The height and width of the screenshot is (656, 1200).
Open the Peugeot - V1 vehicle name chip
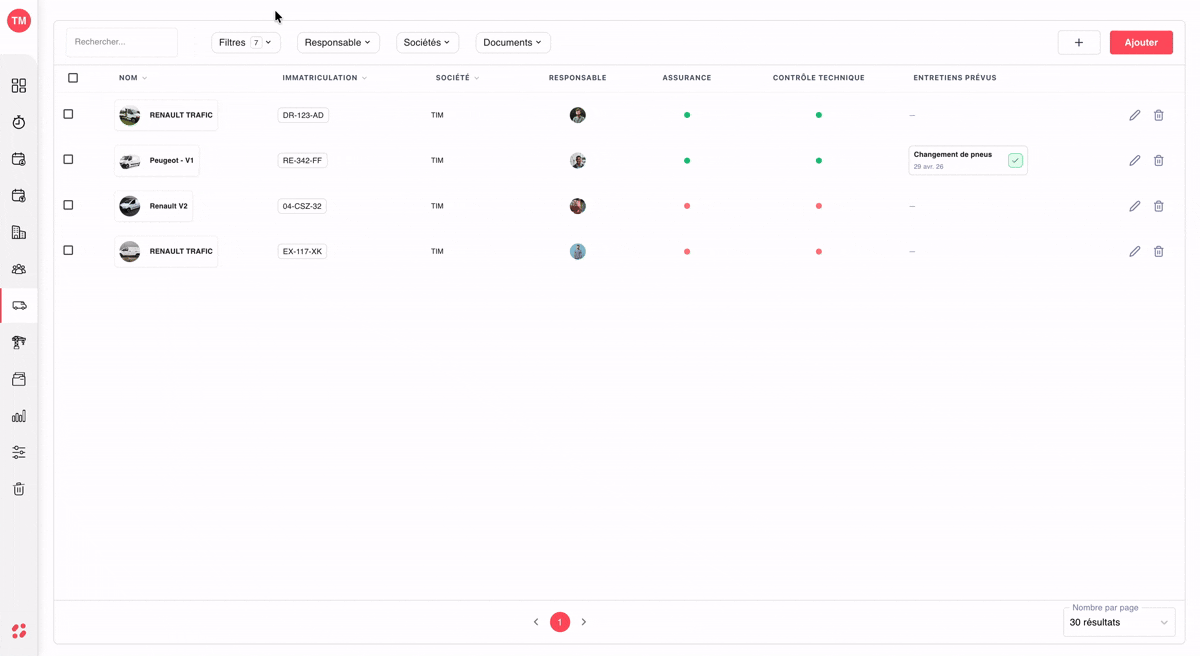(x=157, y=160)
